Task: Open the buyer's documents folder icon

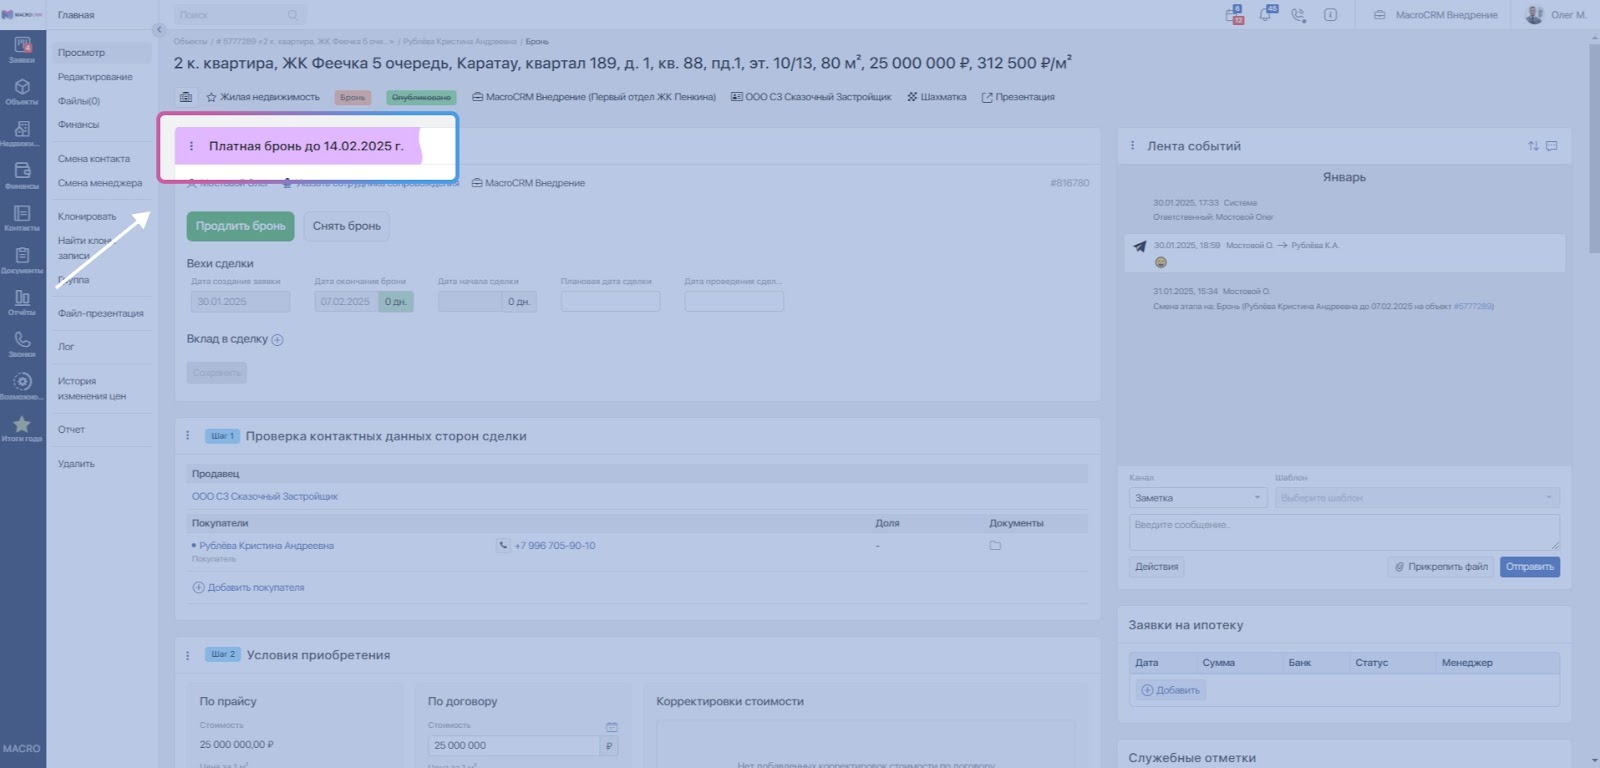Action: coord(995,546)
